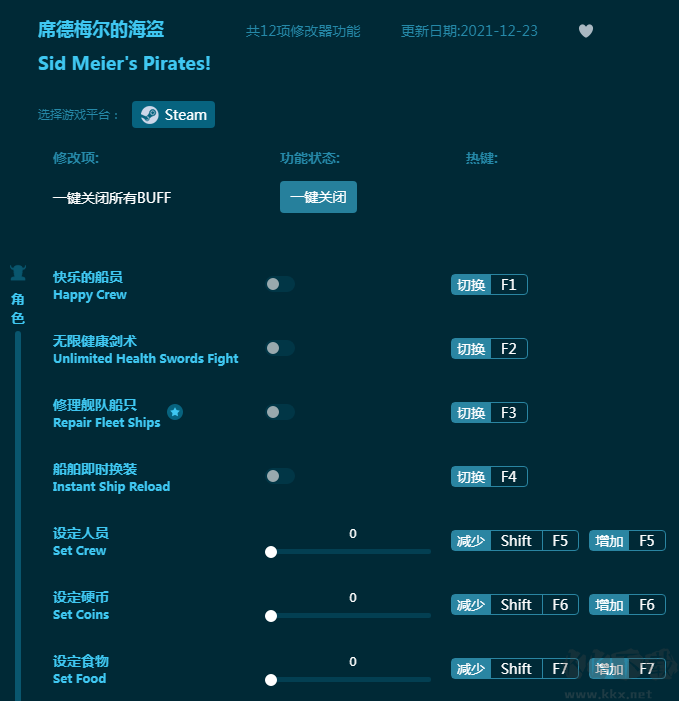
Task: Click the Set Coins label
Action: click(x=81, y=614)
